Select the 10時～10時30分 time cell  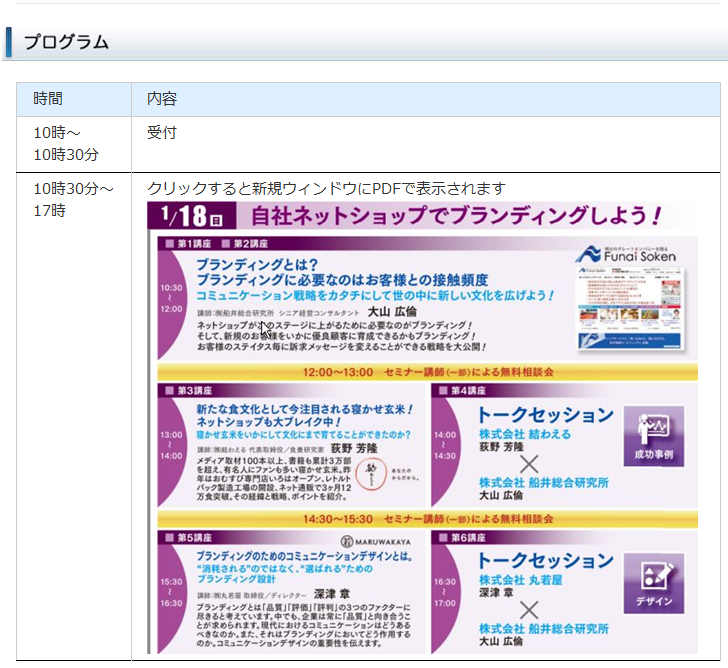(x=74, y=144)
